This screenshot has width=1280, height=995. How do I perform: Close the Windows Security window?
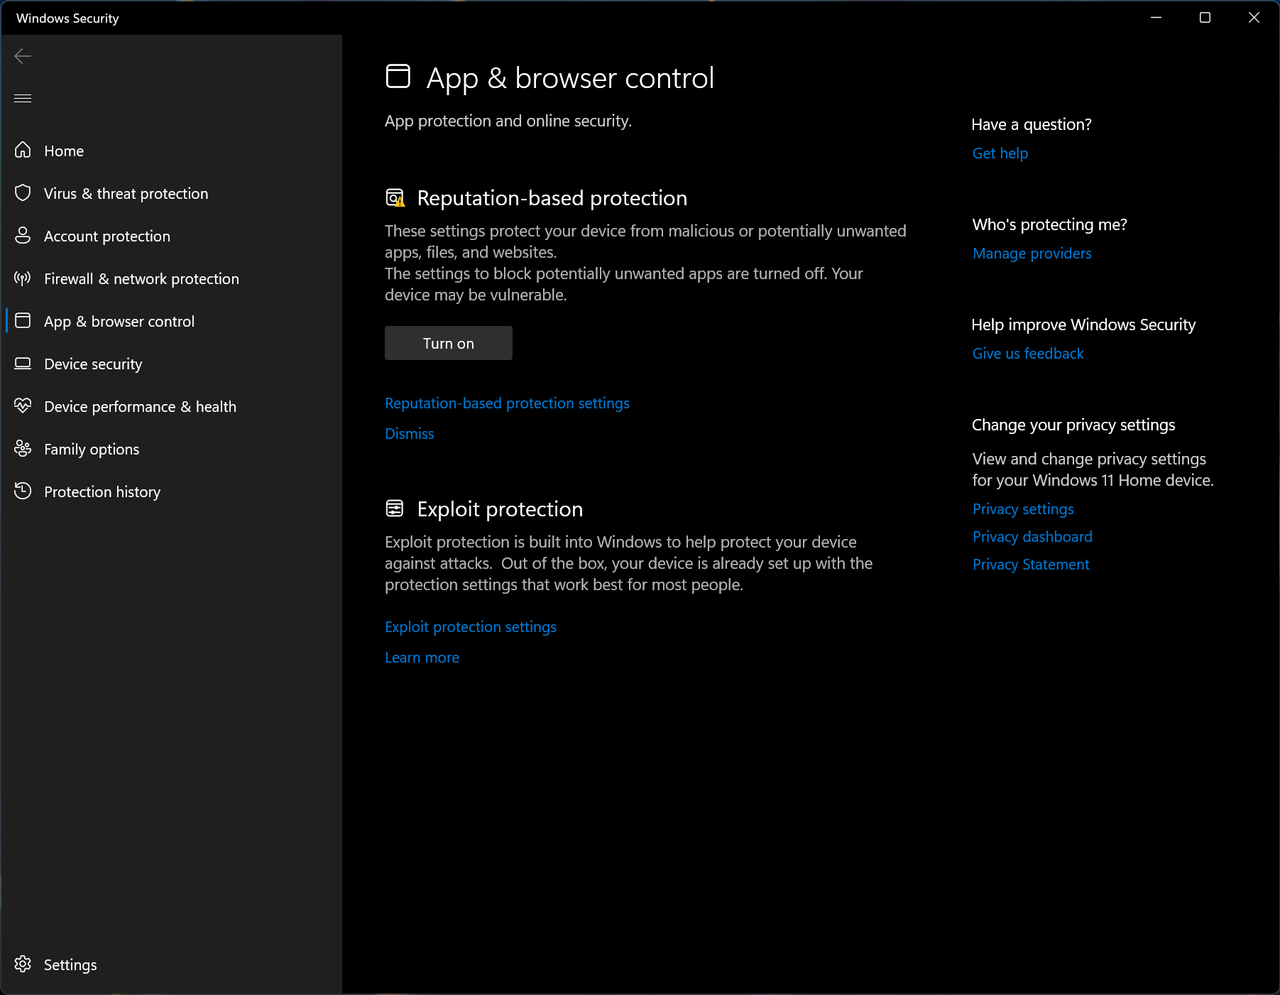click(x=1254, y=18)
